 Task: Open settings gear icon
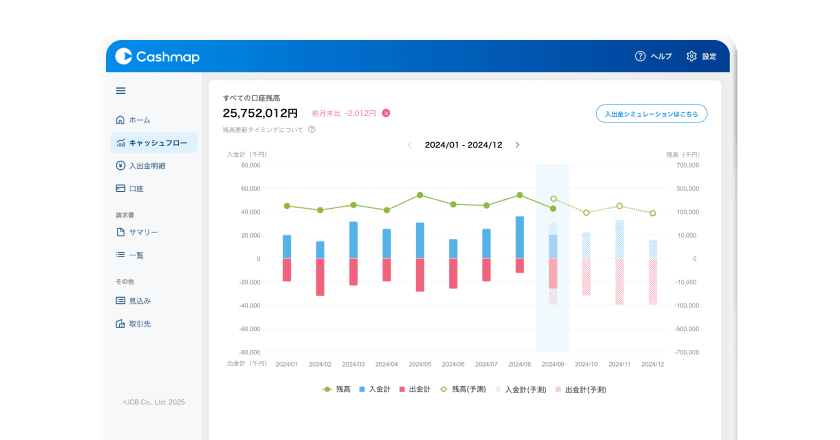(691, 56)
